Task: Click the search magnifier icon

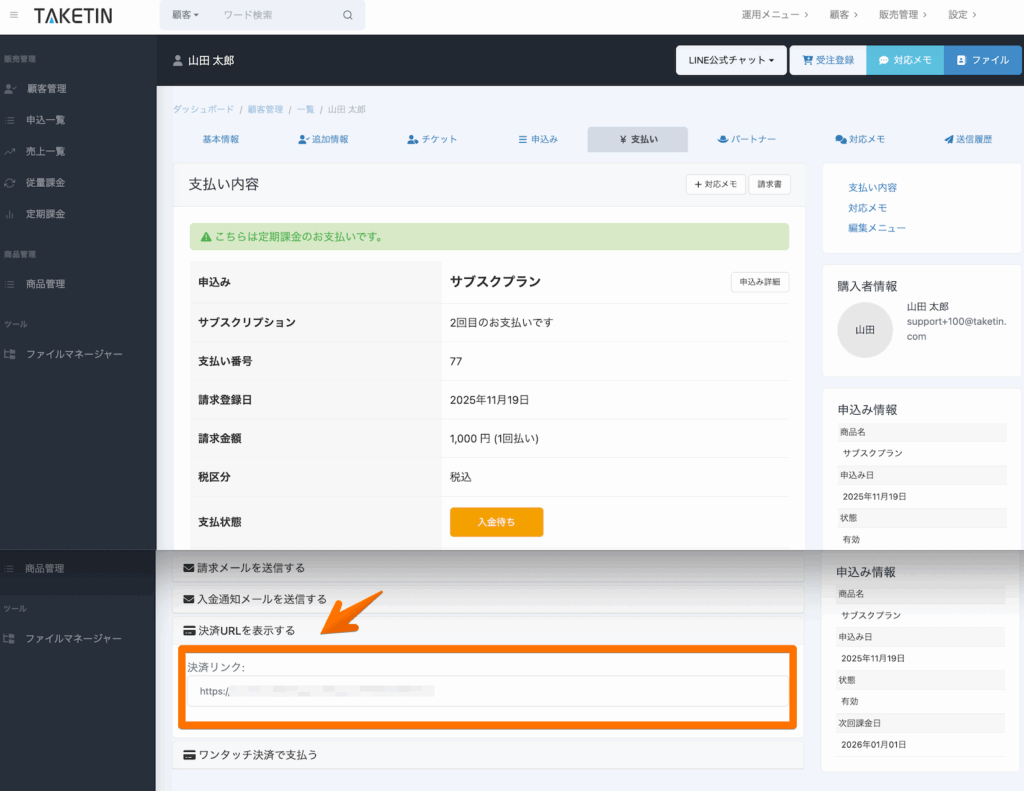Action: 347,15
